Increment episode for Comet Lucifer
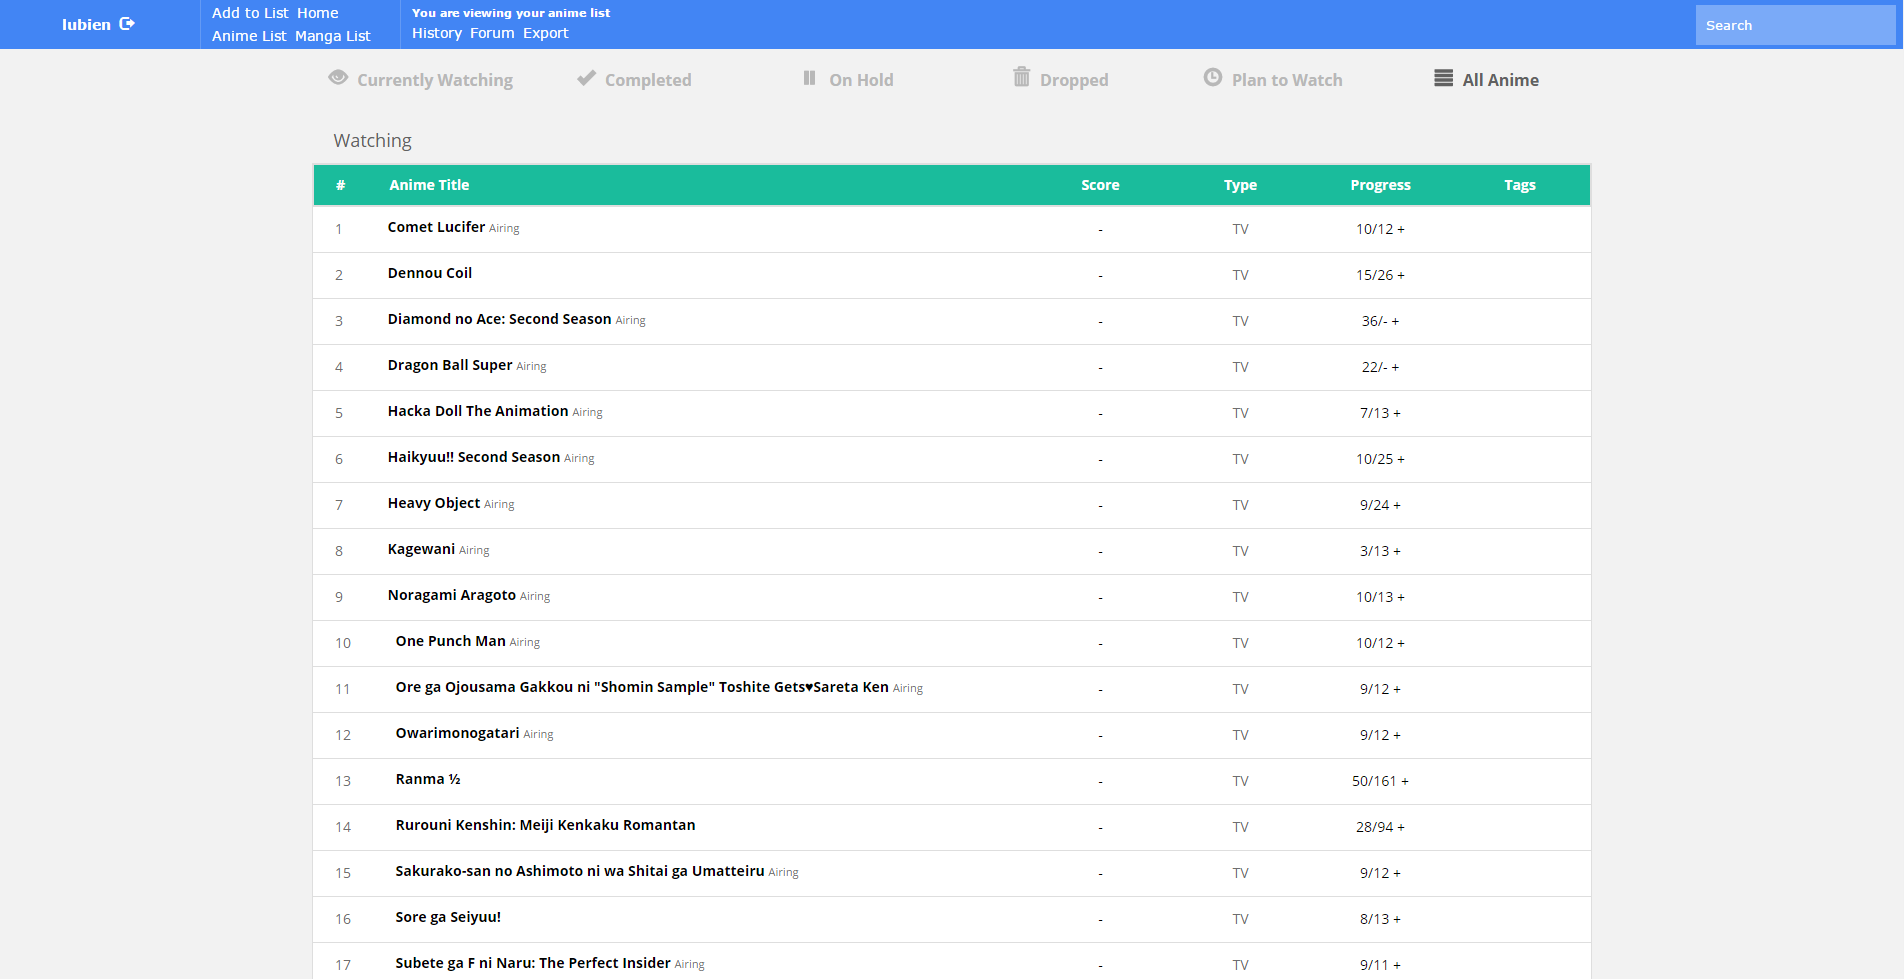 1401,229
